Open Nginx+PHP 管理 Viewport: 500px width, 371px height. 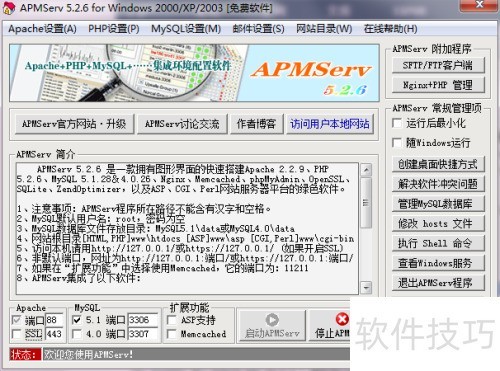438,85
